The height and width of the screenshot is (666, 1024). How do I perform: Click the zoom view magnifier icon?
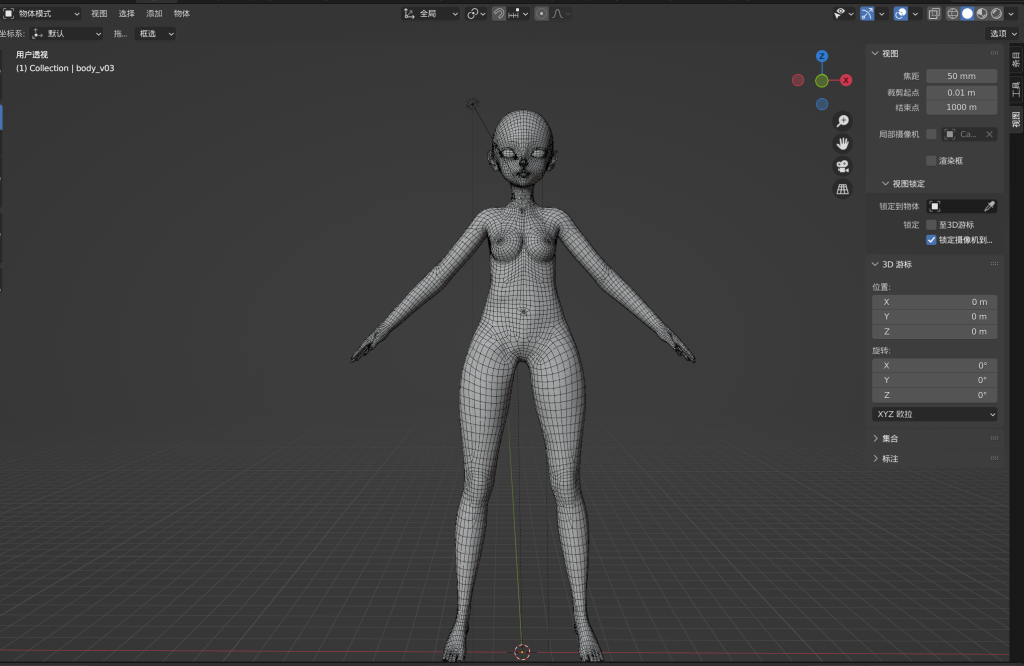[842, 121]
